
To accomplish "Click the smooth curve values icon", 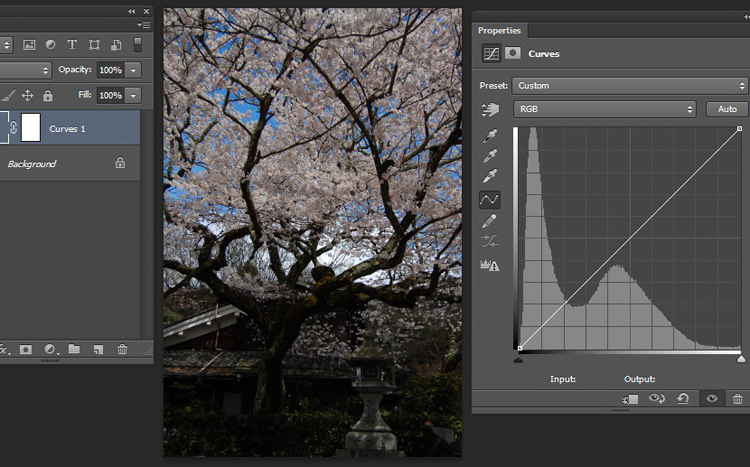I will coord(489,241).
